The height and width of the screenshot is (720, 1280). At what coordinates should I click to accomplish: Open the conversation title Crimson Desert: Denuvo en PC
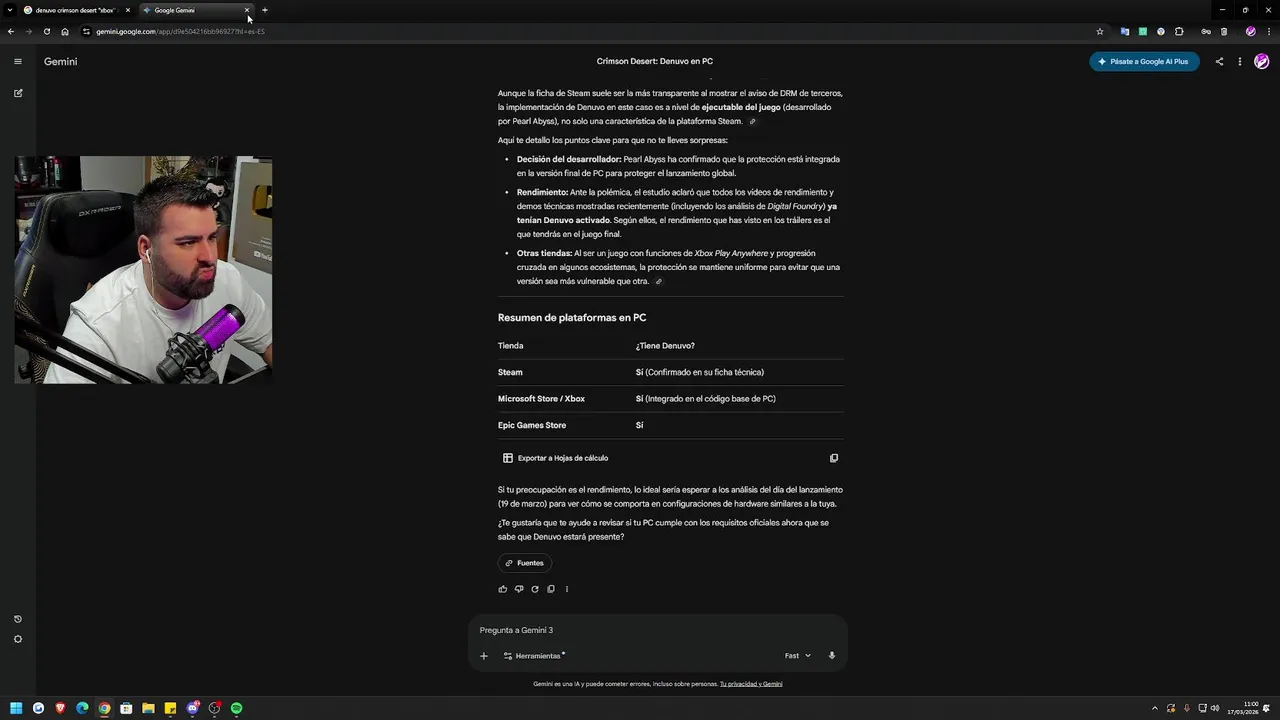tap(655, 61)
